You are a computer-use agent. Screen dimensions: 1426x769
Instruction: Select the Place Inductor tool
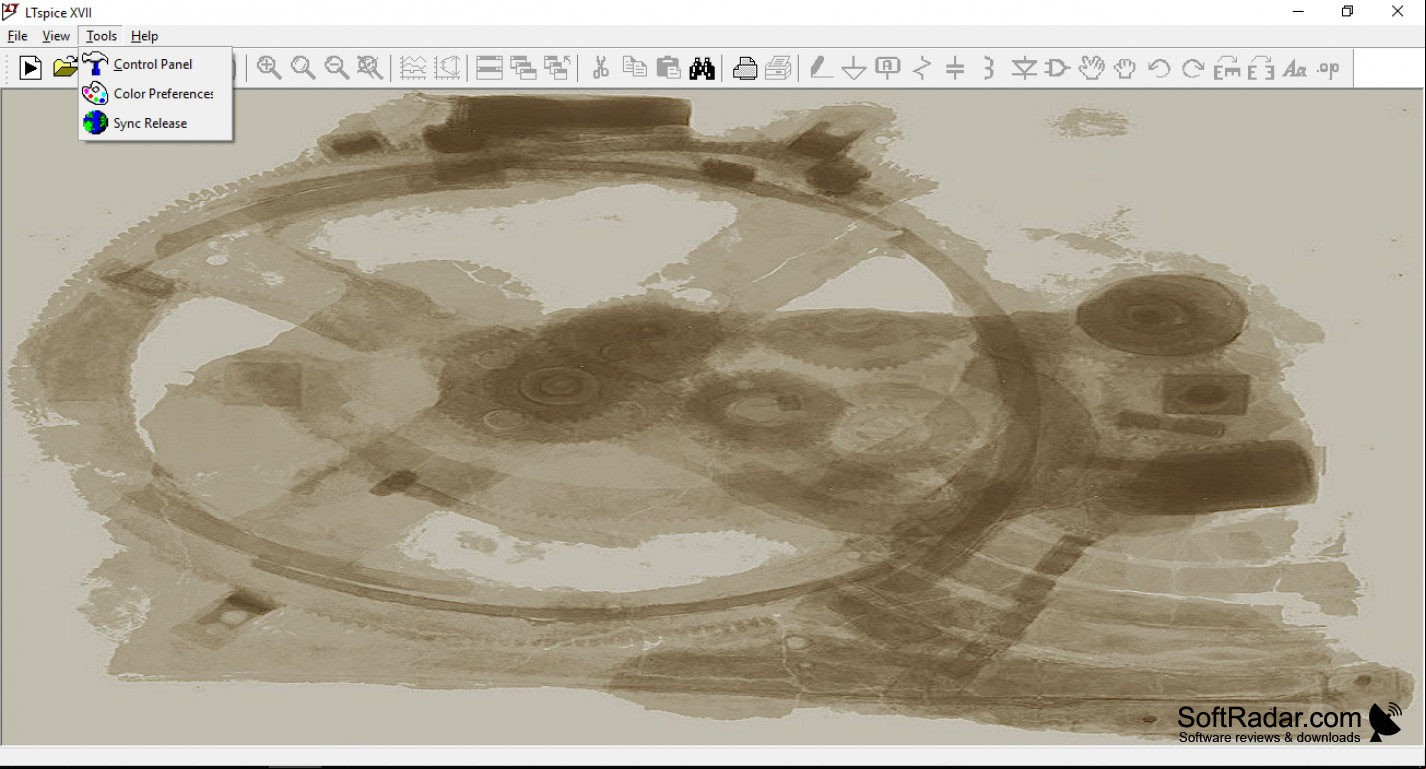(989, 68)
